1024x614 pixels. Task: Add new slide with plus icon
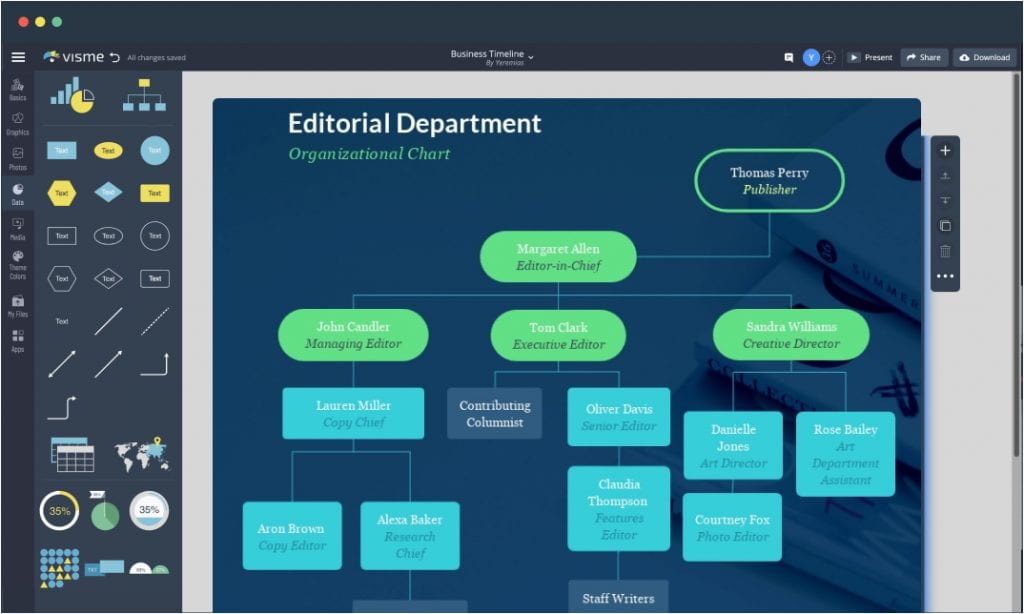[x=945, y=150]
